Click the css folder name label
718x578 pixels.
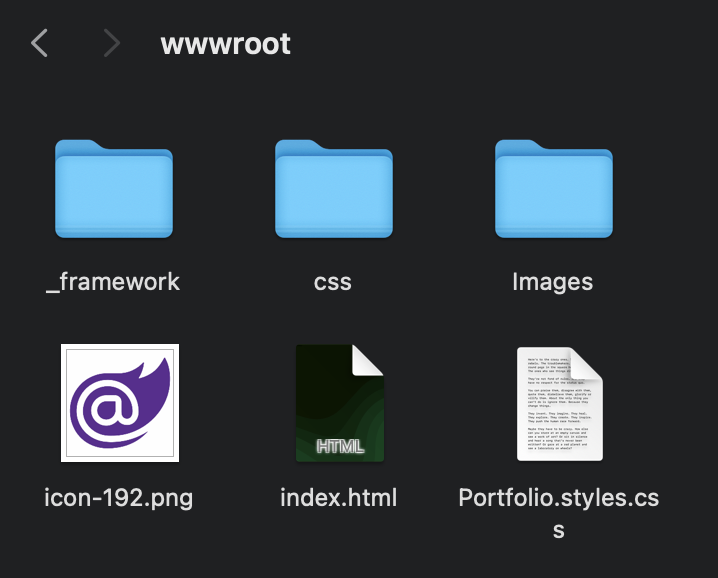(x=333, y=282)
